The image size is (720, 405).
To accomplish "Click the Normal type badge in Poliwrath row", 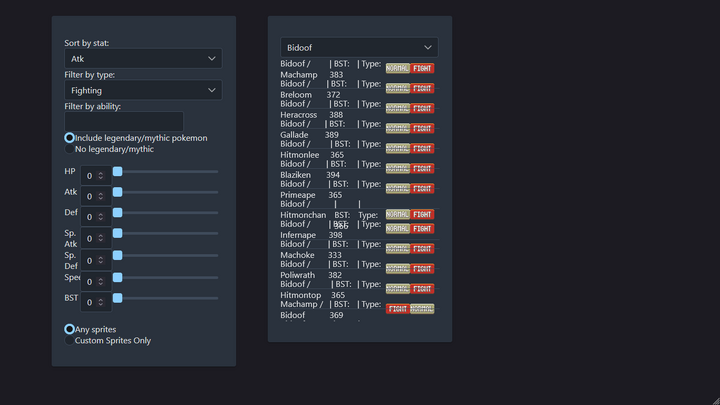I will coord(398,269).
